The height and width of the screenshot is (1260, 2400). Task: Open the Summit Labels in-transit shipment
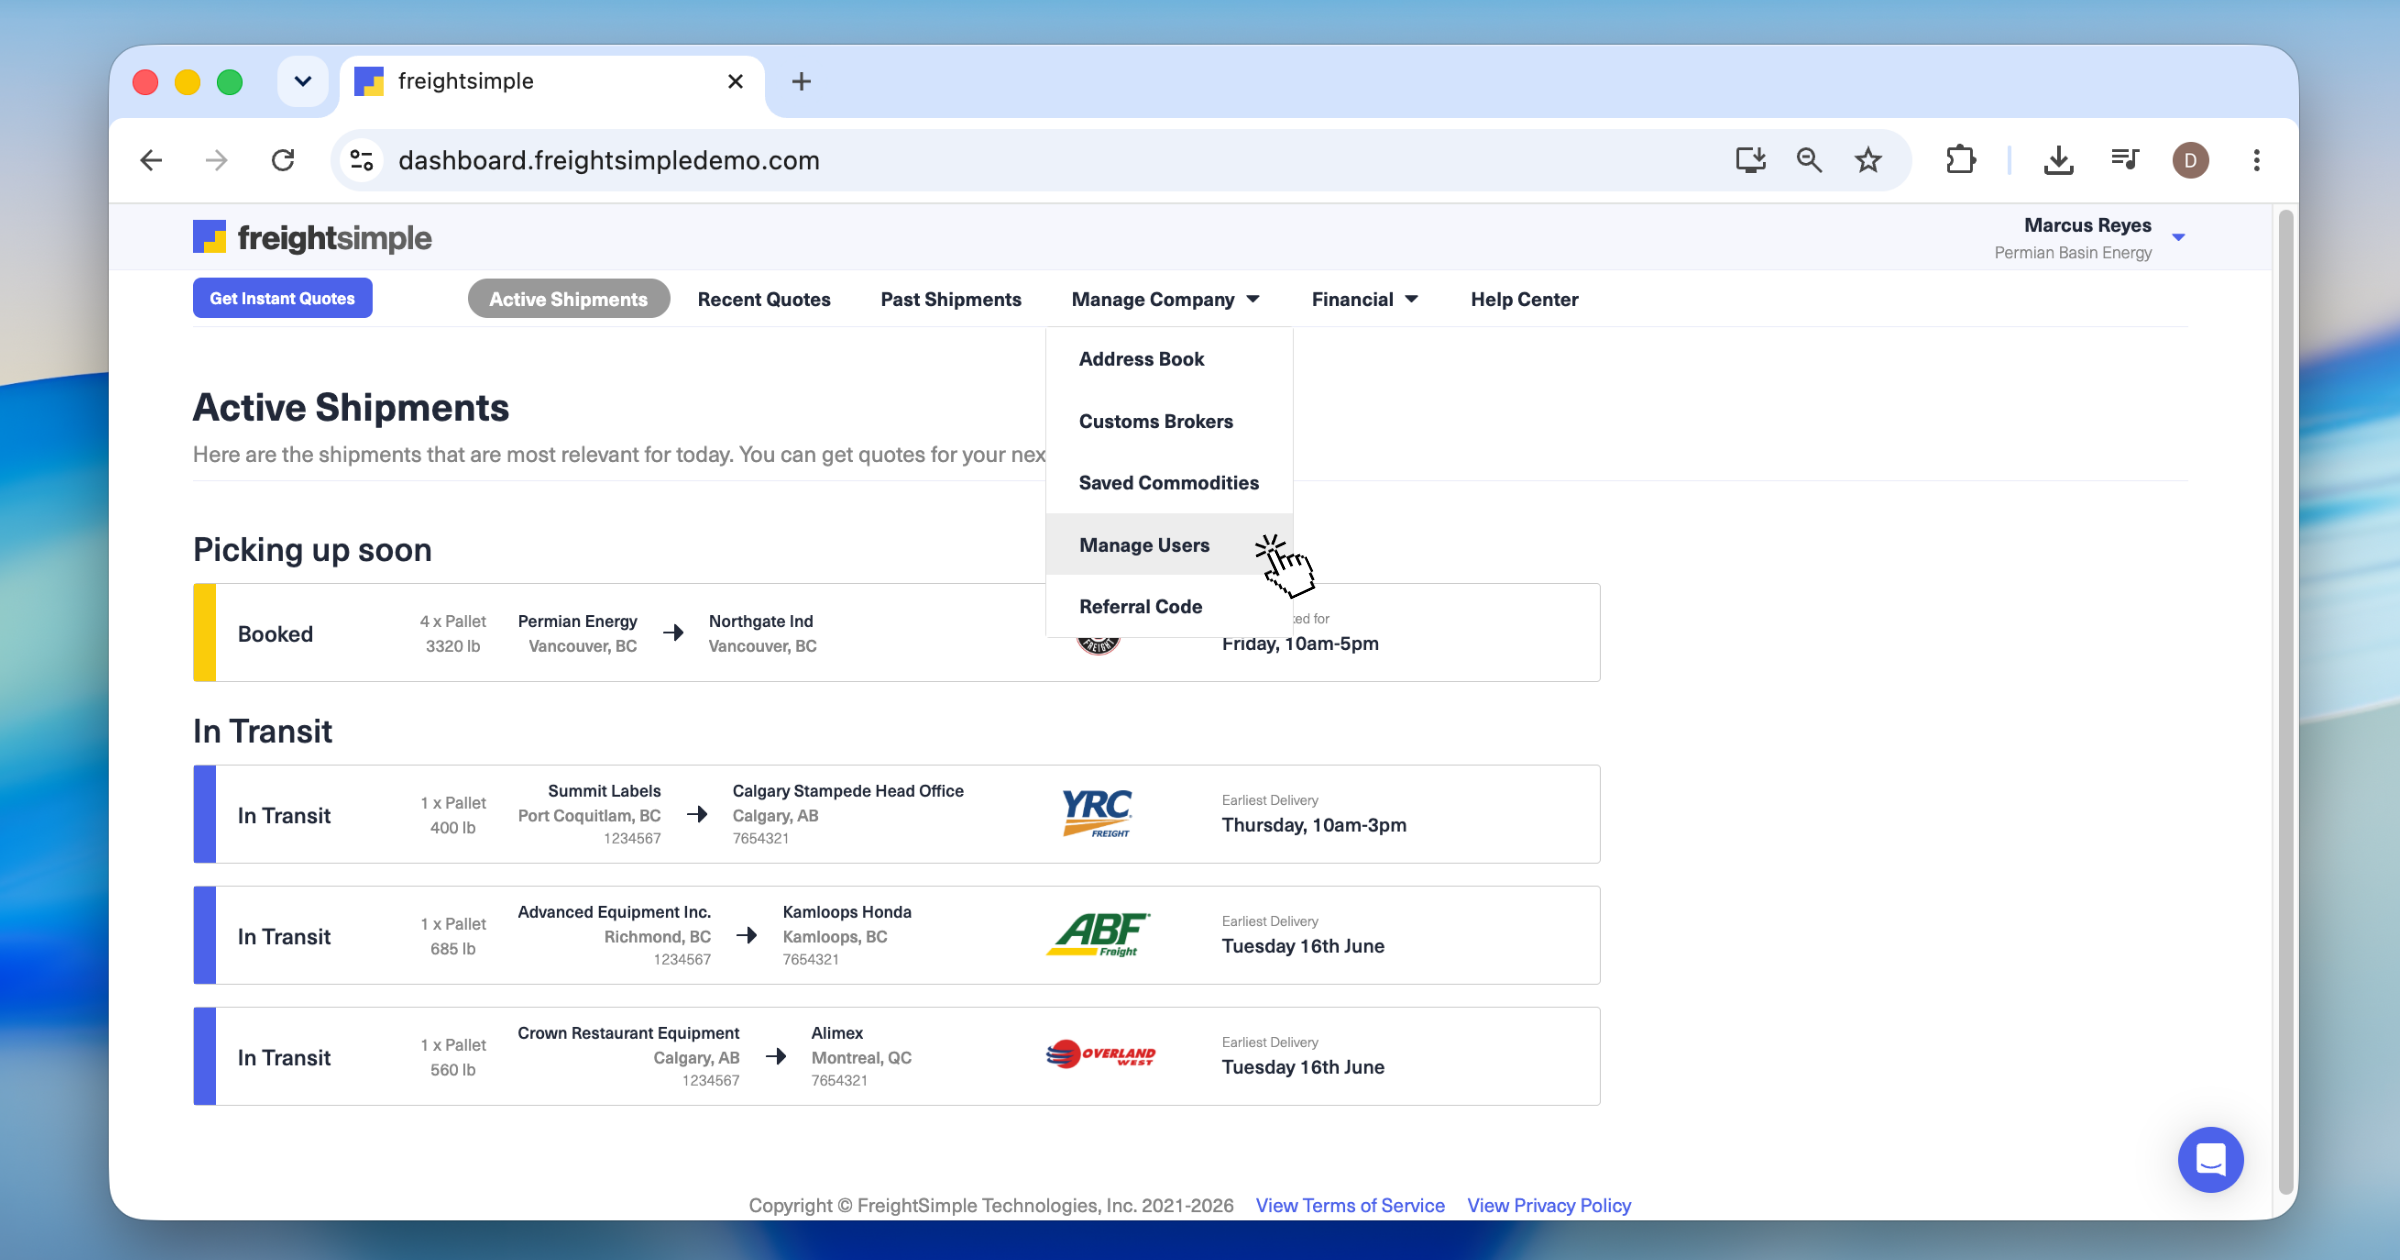pyautogui.click(x=896, y=814)
